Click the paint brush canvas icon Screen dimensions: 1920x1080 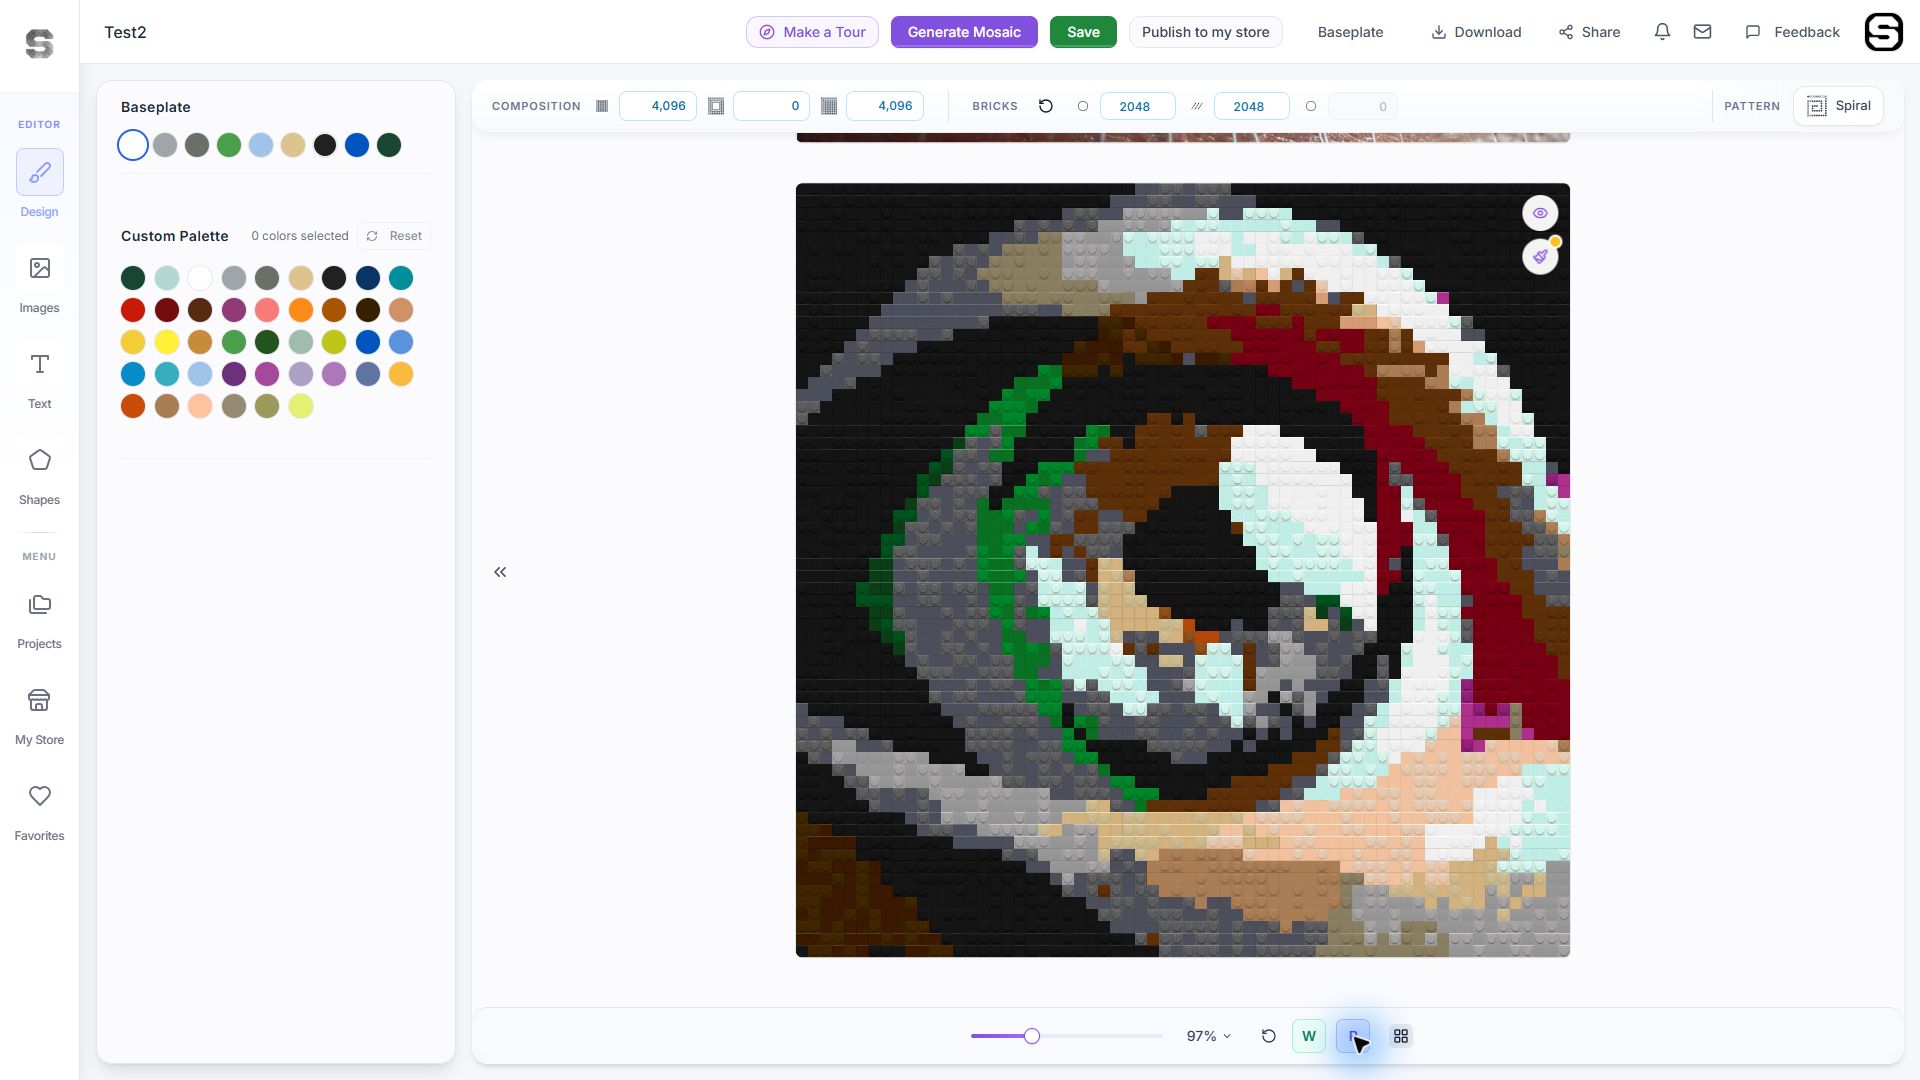(x=1540, y=257)
